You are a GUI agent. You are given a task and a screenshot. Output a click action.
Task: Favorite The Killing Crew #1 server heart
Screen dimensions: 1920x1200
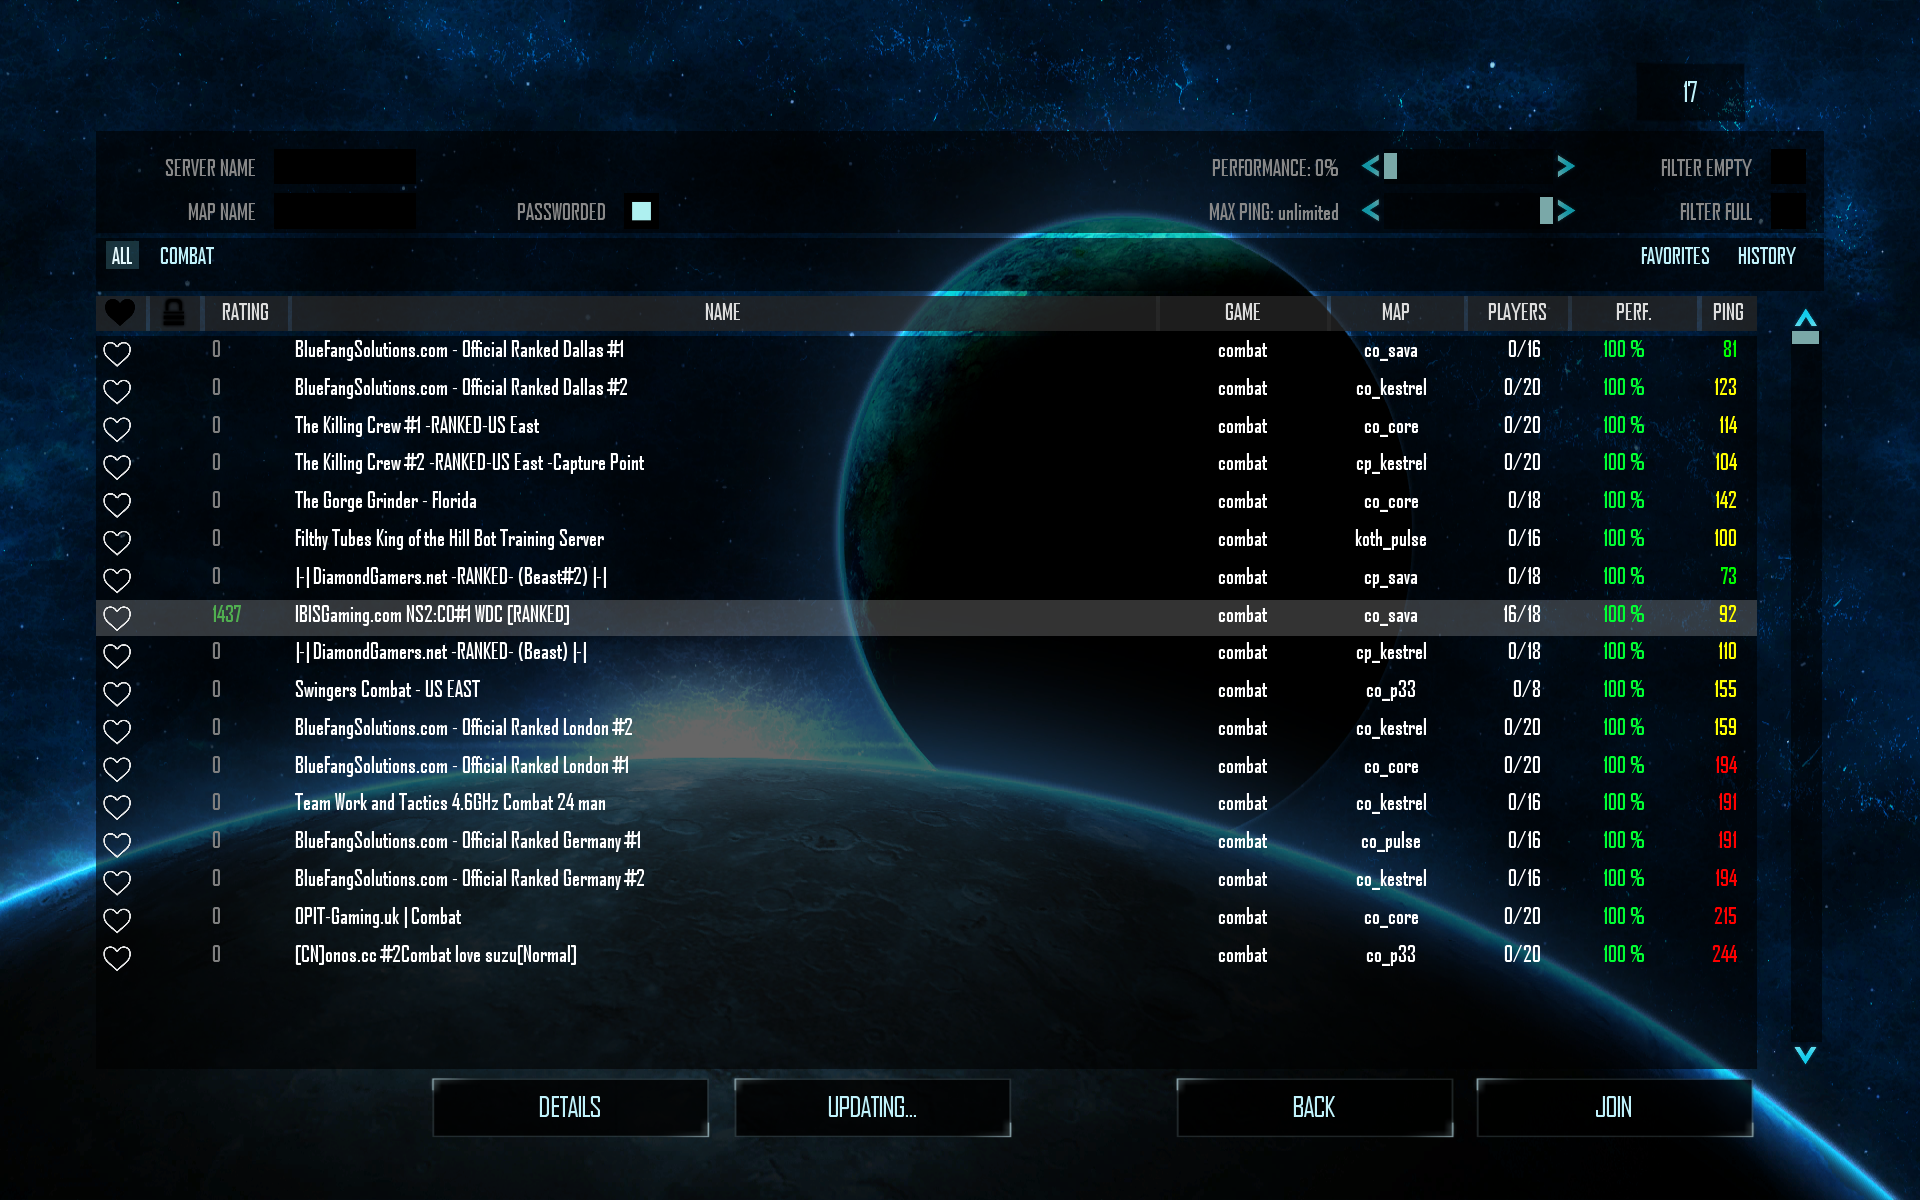(x=117, y=429)
